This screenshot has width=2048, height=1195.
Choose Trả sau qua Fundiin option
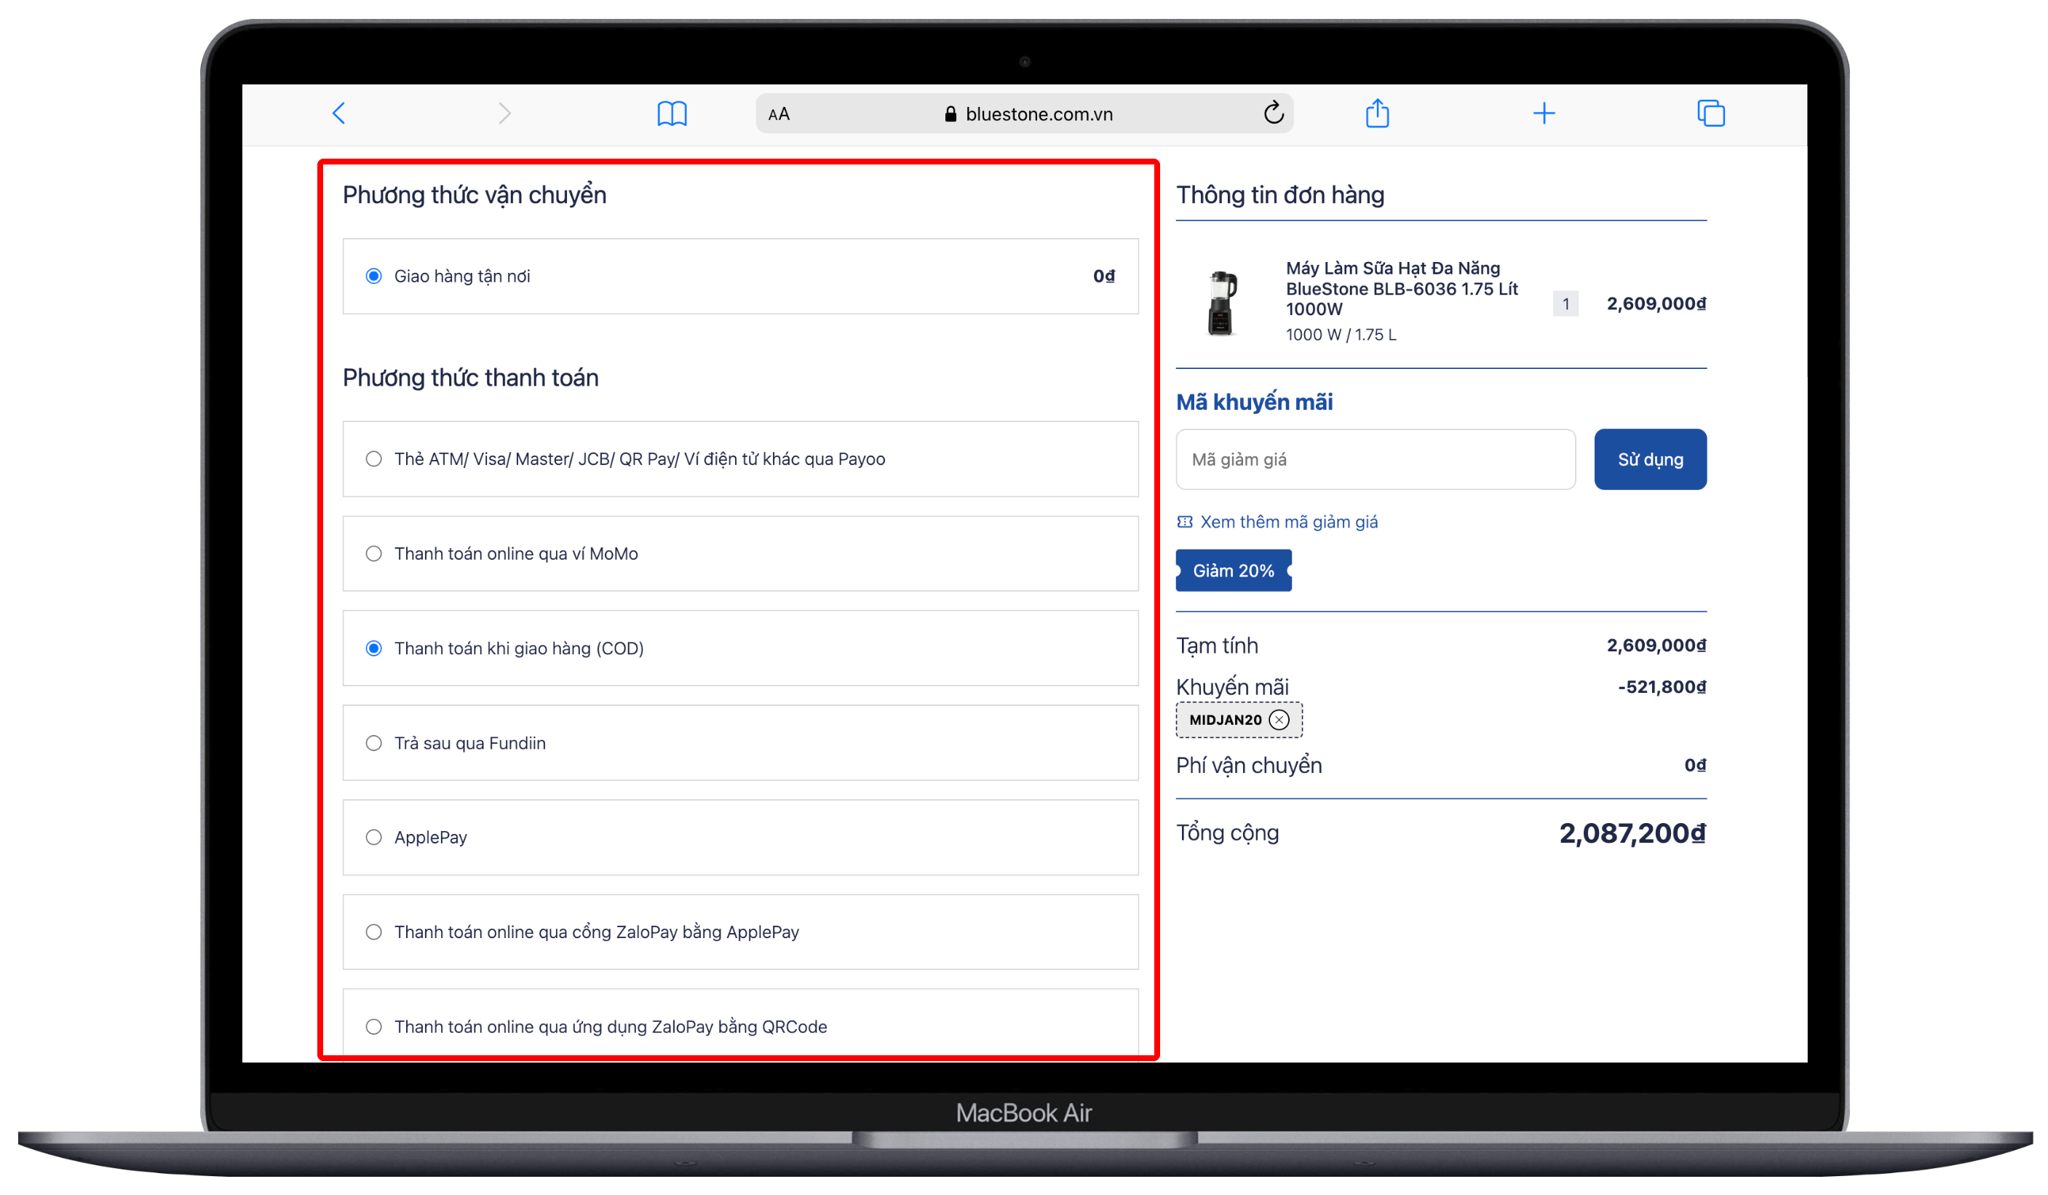coord(374,743)
